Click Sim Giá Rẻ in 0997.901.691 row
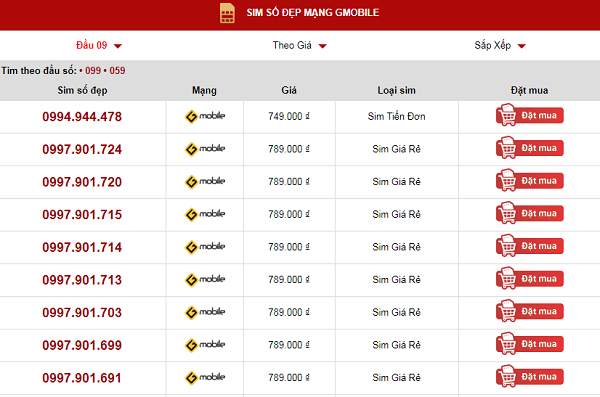 pos(396,378)
